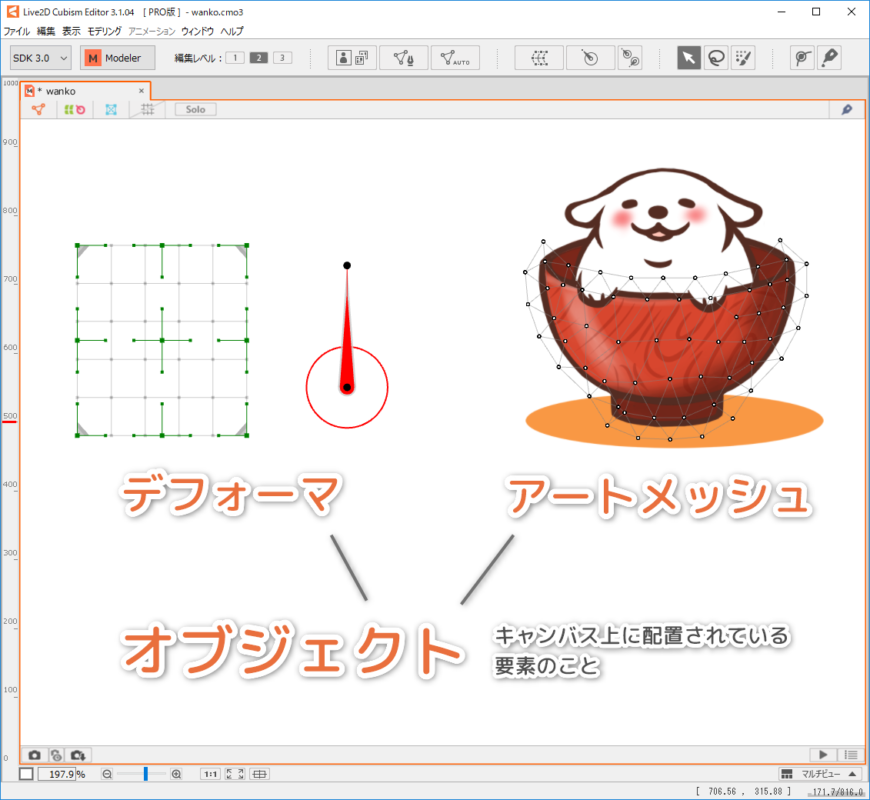Toggle grid display in view toolbar
Image resolution: width=870 pixels, height=800 pixels.
tap(147, 109)
